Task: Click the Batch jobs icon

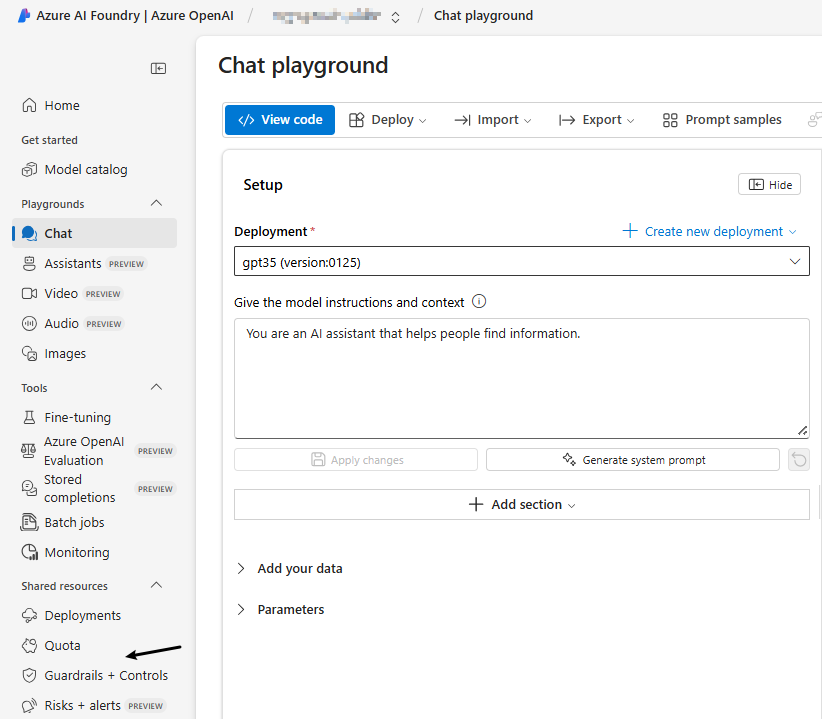Action: pyautogui.click(x=29, y=522)
